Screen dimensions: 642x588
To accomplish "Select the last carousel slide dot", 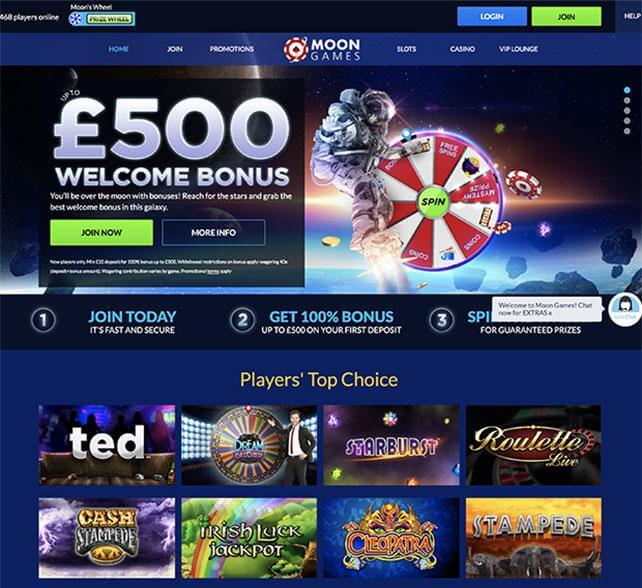I will (x=627, y=131).
